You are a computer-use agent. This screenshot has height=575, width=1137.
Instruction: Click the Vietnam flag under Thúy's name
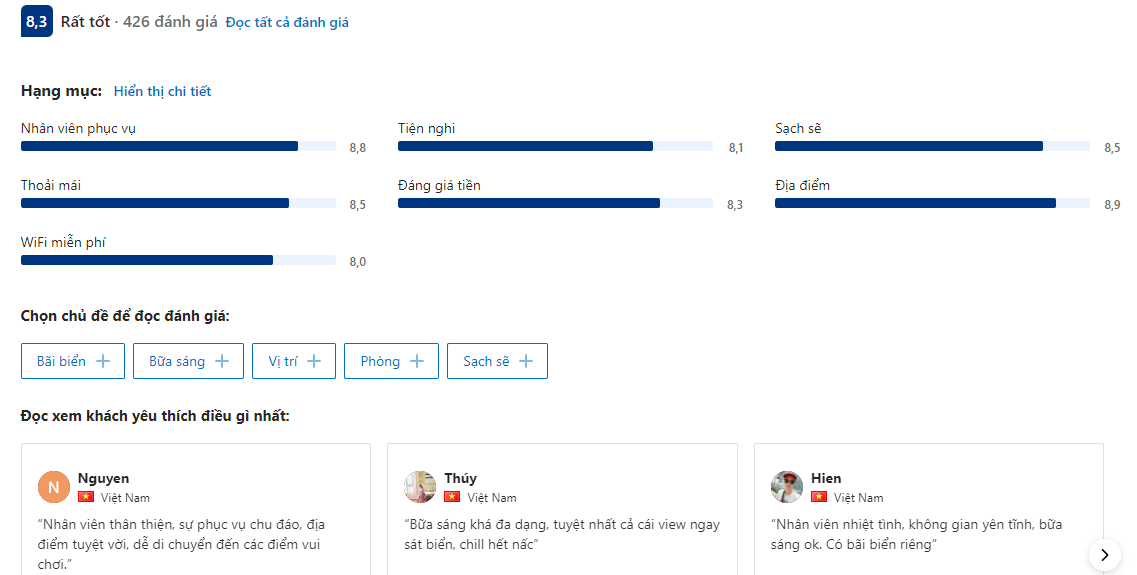click(x=452, y=497)
